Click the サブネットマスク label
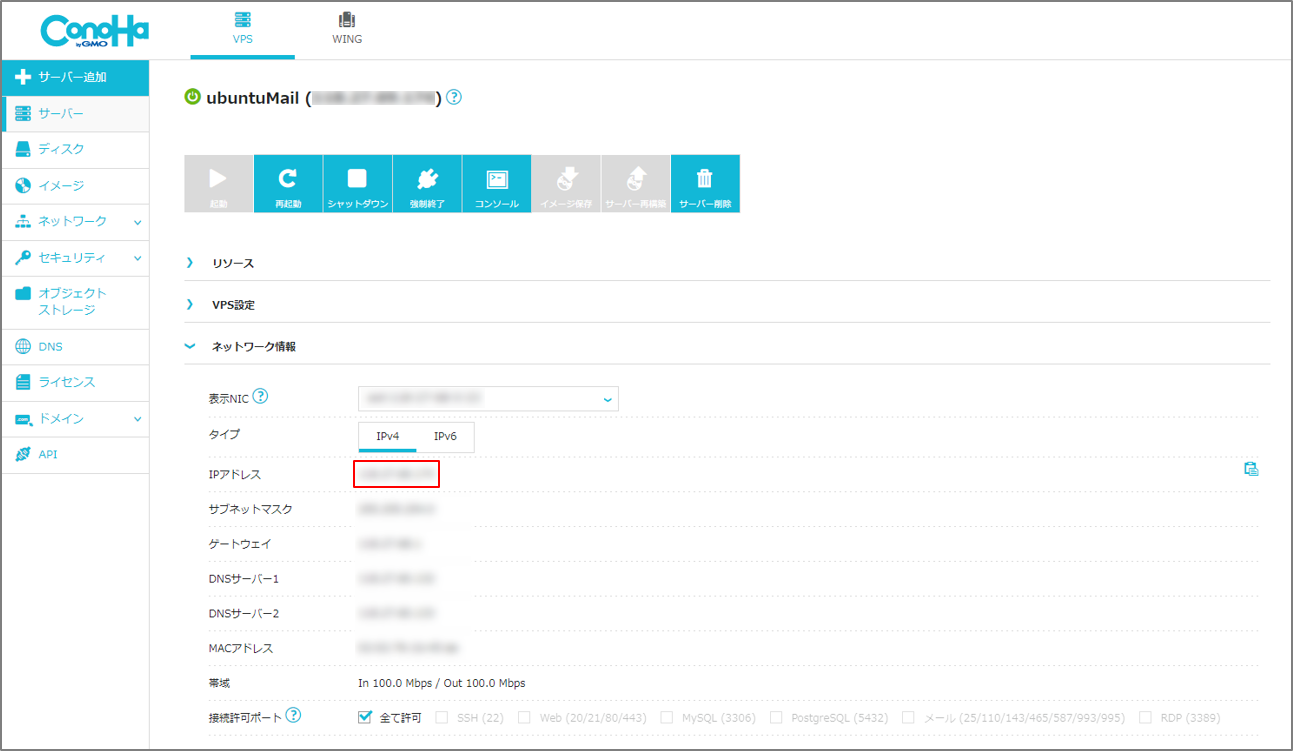This screenshot has width=1293, height=751. click(x=250, y=509)
